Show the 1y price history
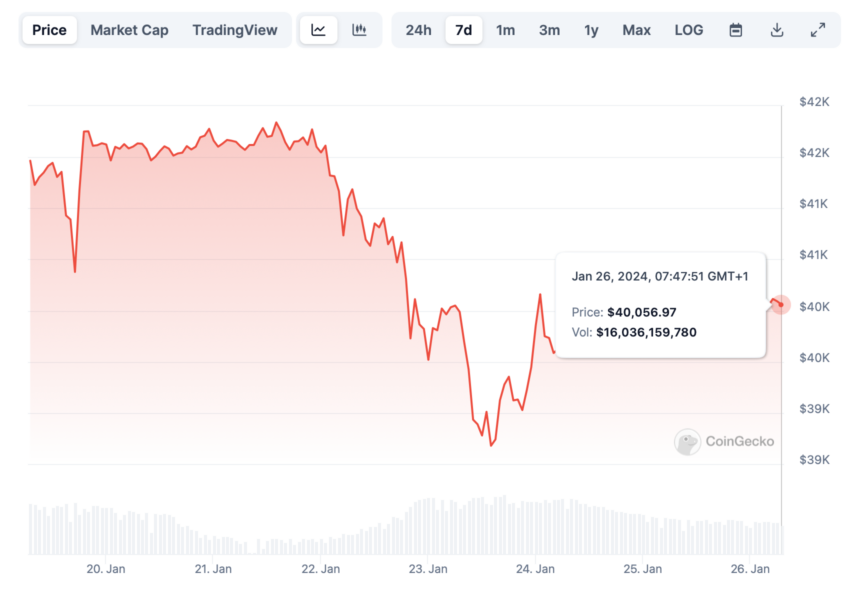The width and height of the screenshot is (850, 591). click(591, 30)
